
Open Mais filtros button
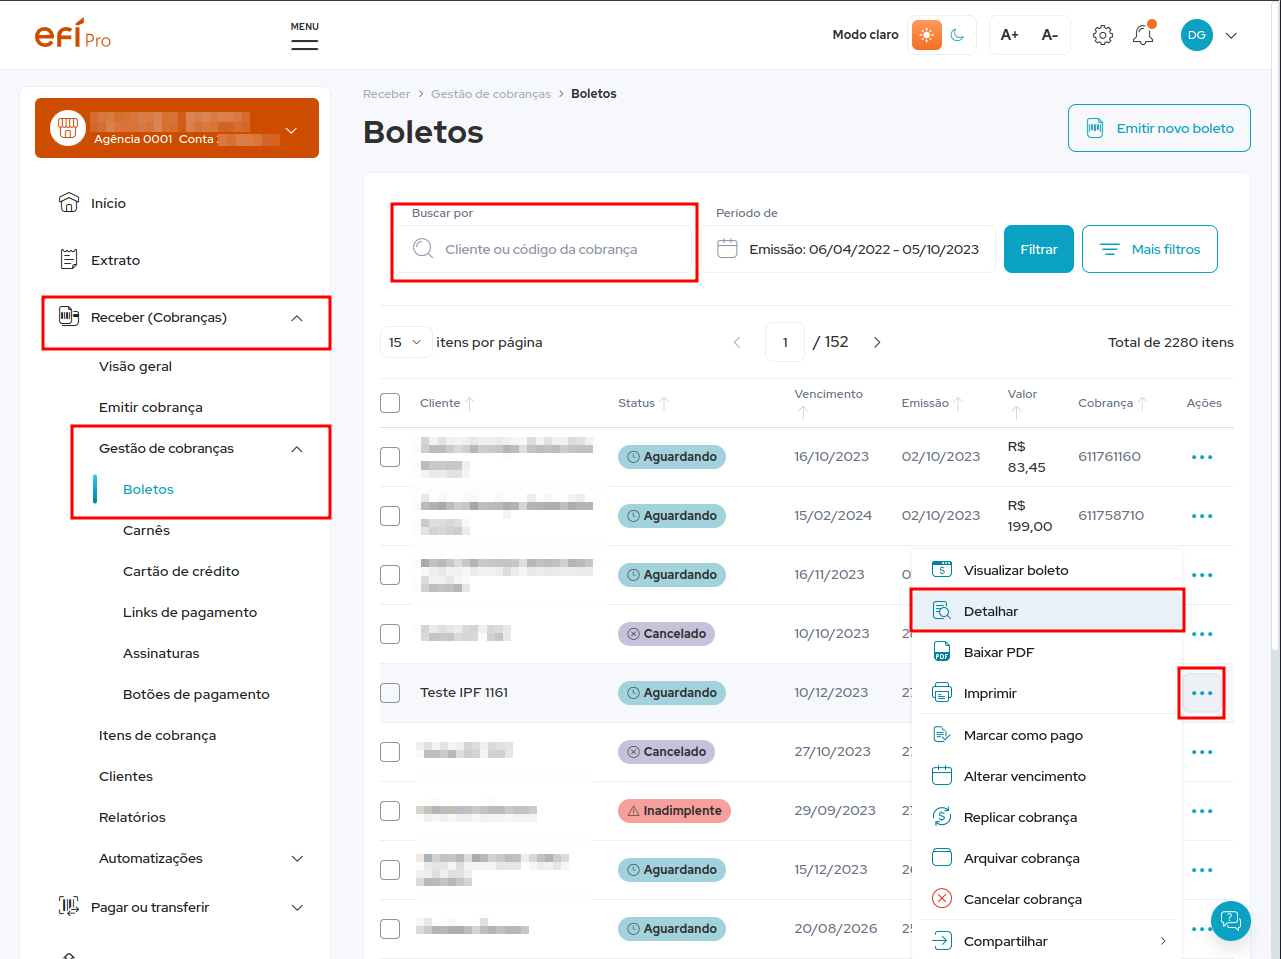(x=1150, y=249)
